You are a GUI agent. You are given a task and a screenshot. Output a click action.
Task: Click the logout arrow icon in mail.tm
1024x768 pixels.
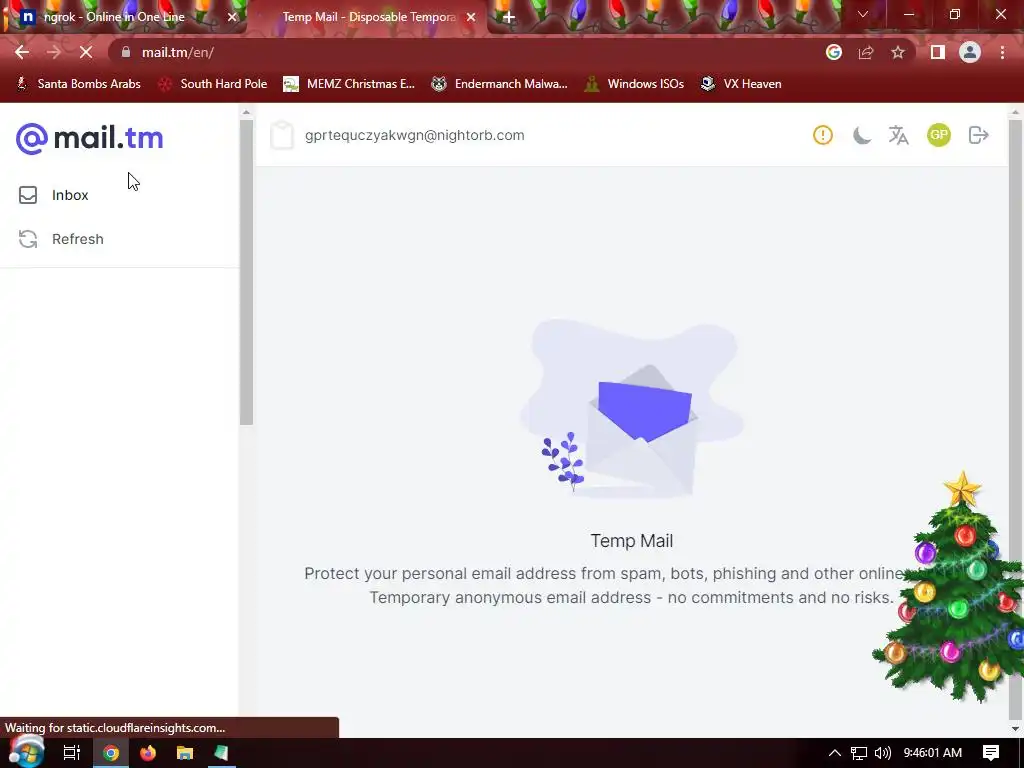(x=978, y=135)
